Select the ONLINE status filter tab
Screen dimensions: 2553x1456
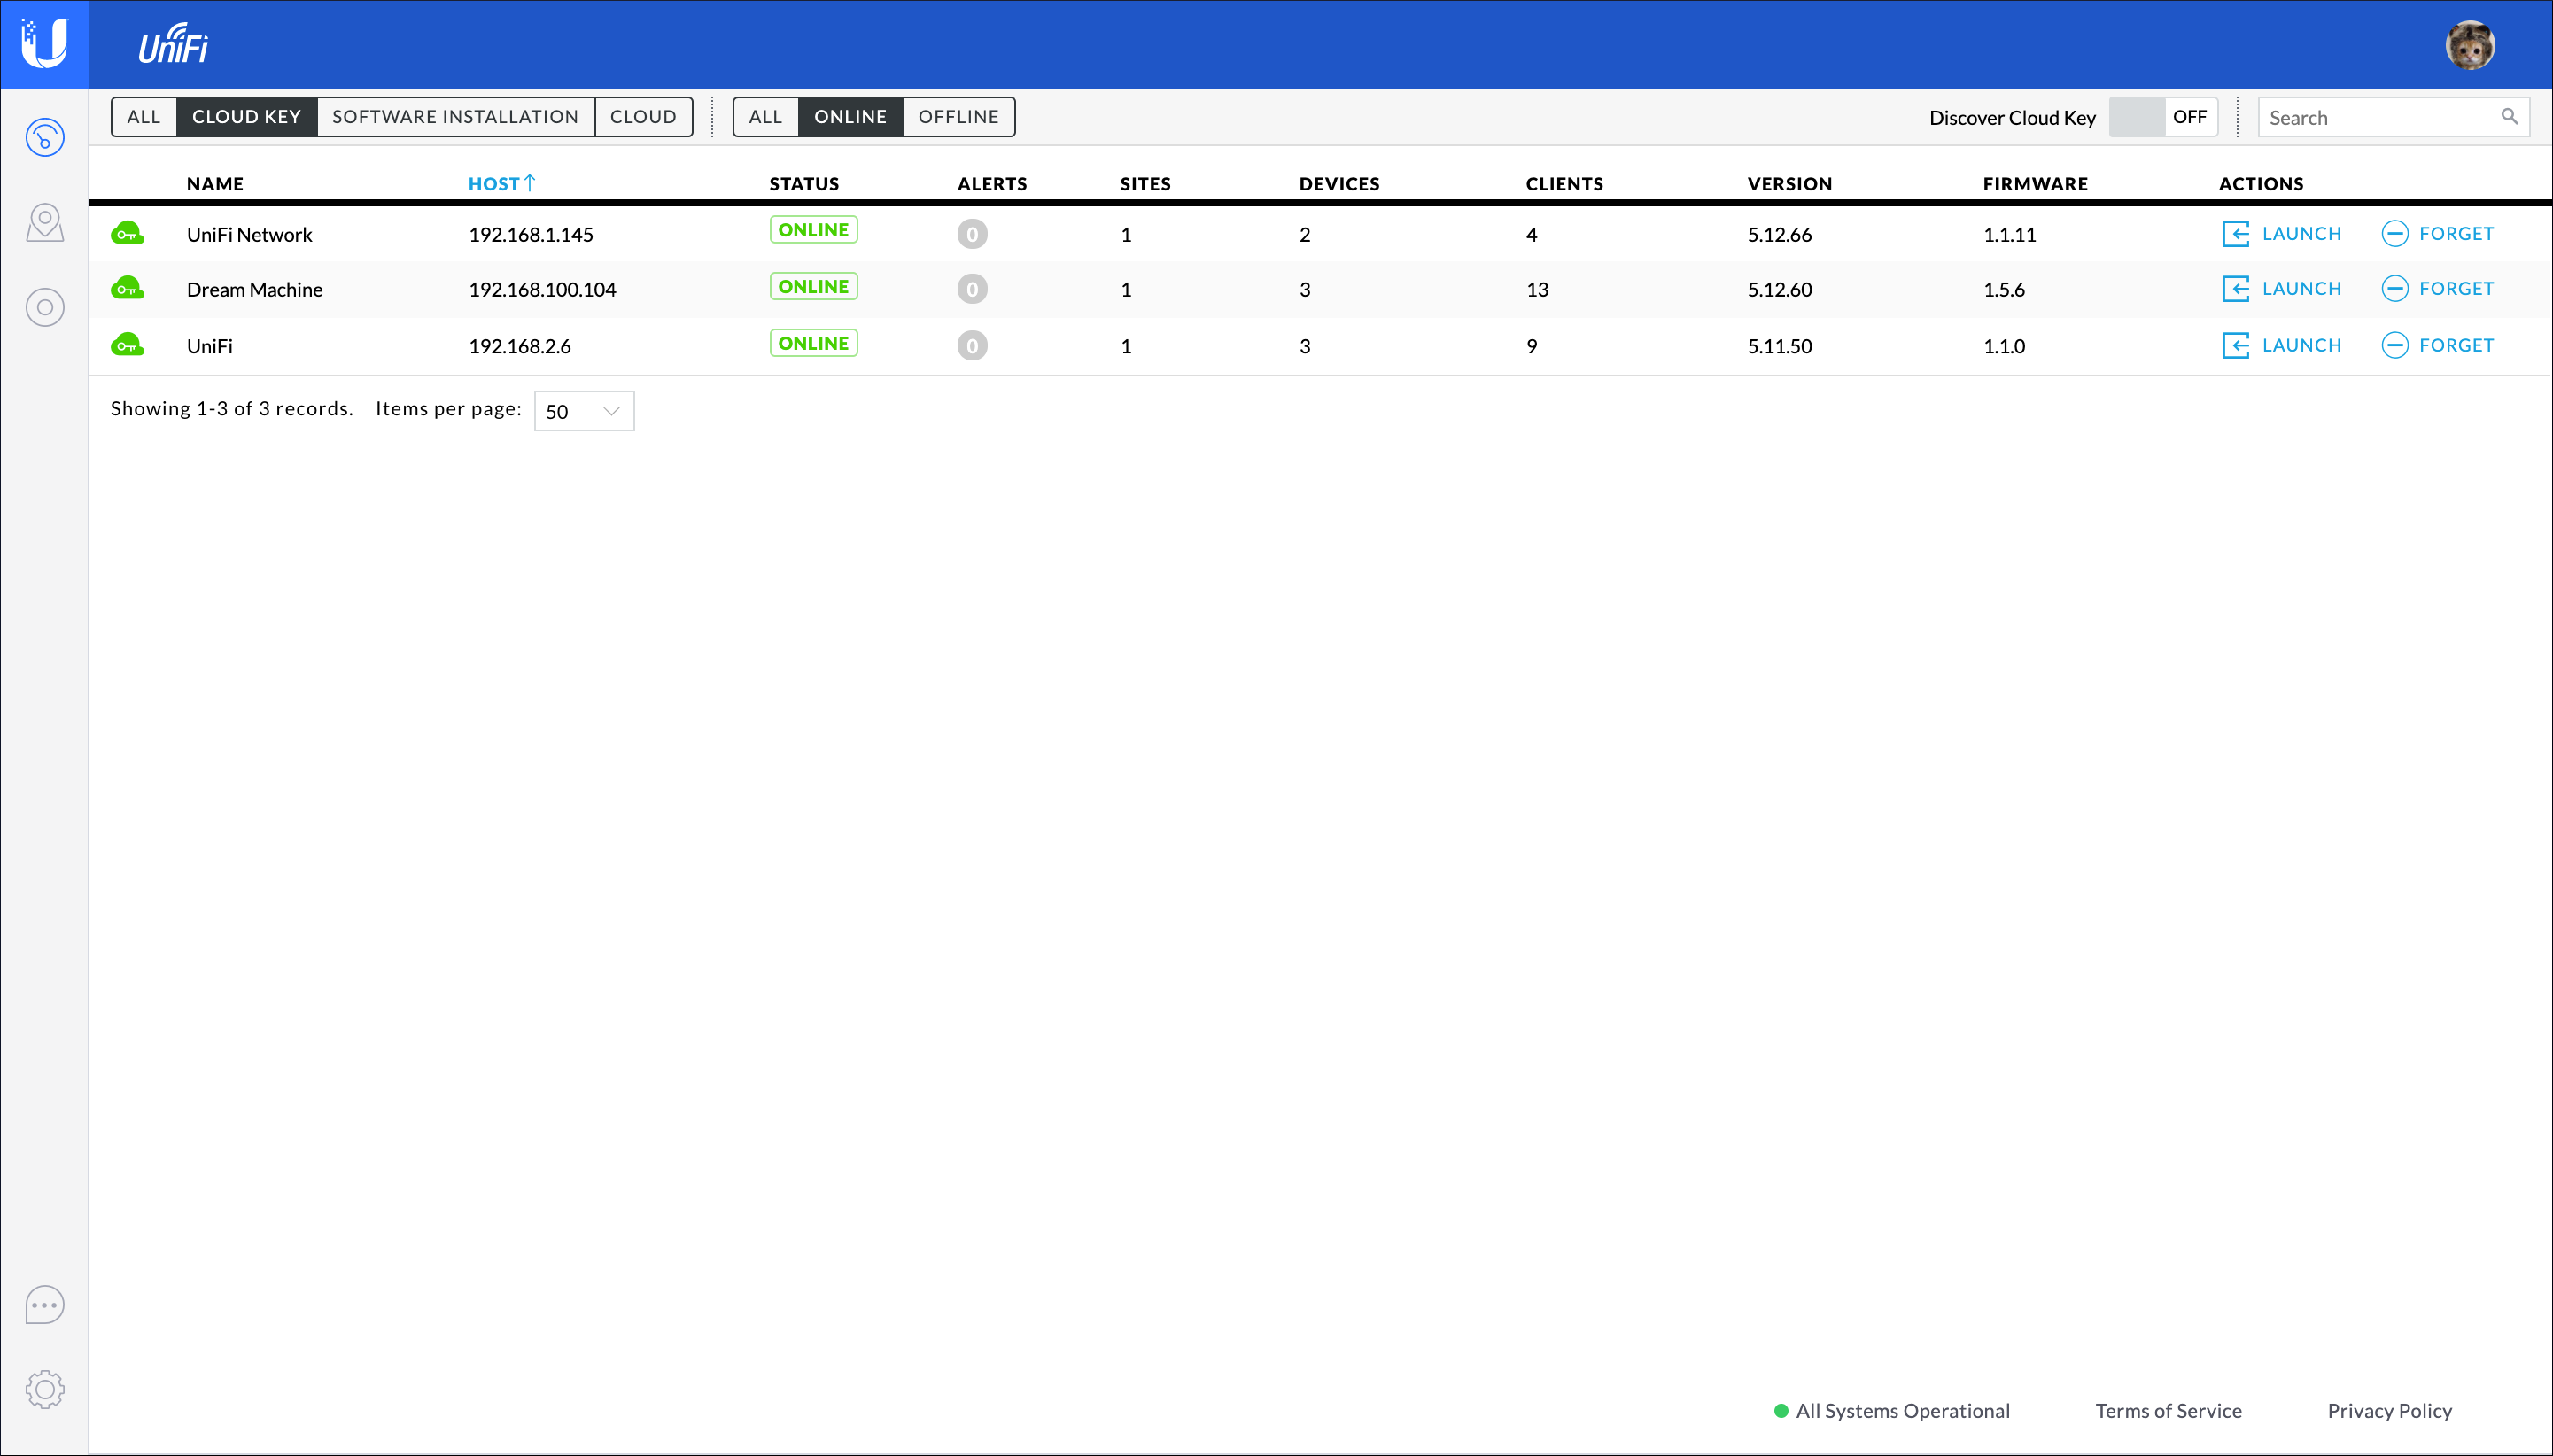pos(850,117)
